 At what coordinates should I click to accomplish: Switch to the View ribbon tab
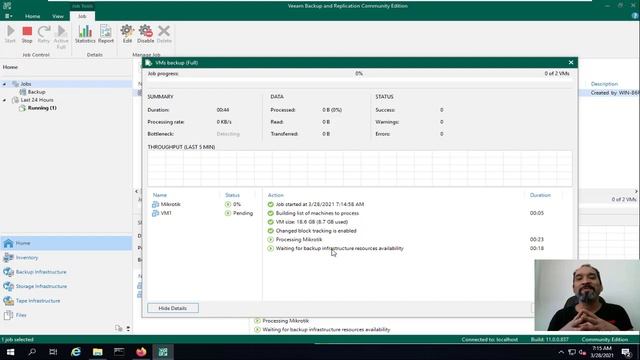(58, 16)
